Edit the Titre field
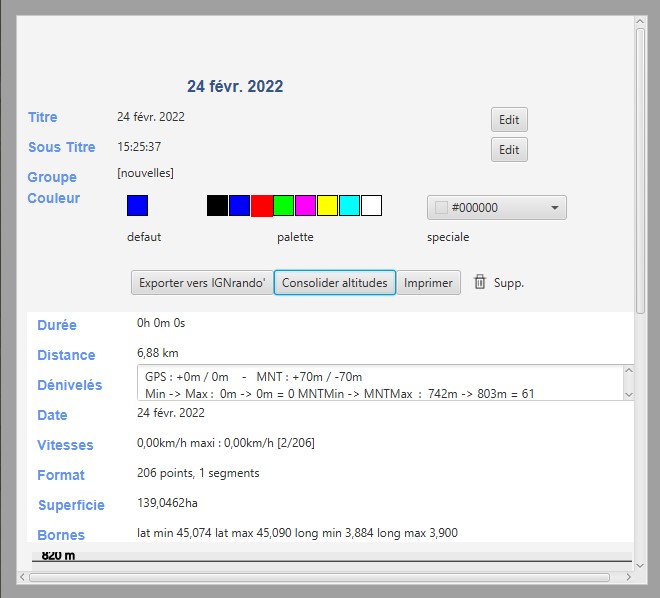This screenshot has height=598, width=660. point(509,120)
